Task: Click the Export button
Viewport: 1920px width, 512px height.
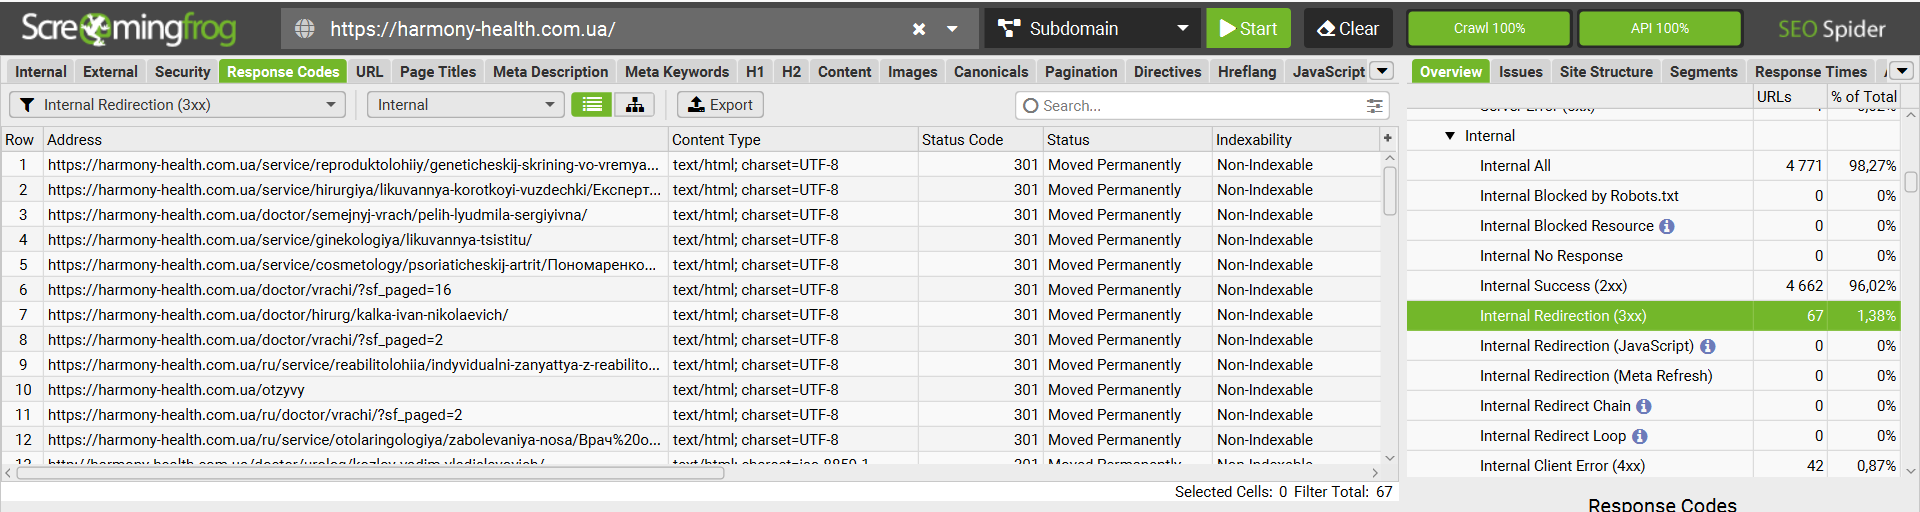Action: (720, 105)
